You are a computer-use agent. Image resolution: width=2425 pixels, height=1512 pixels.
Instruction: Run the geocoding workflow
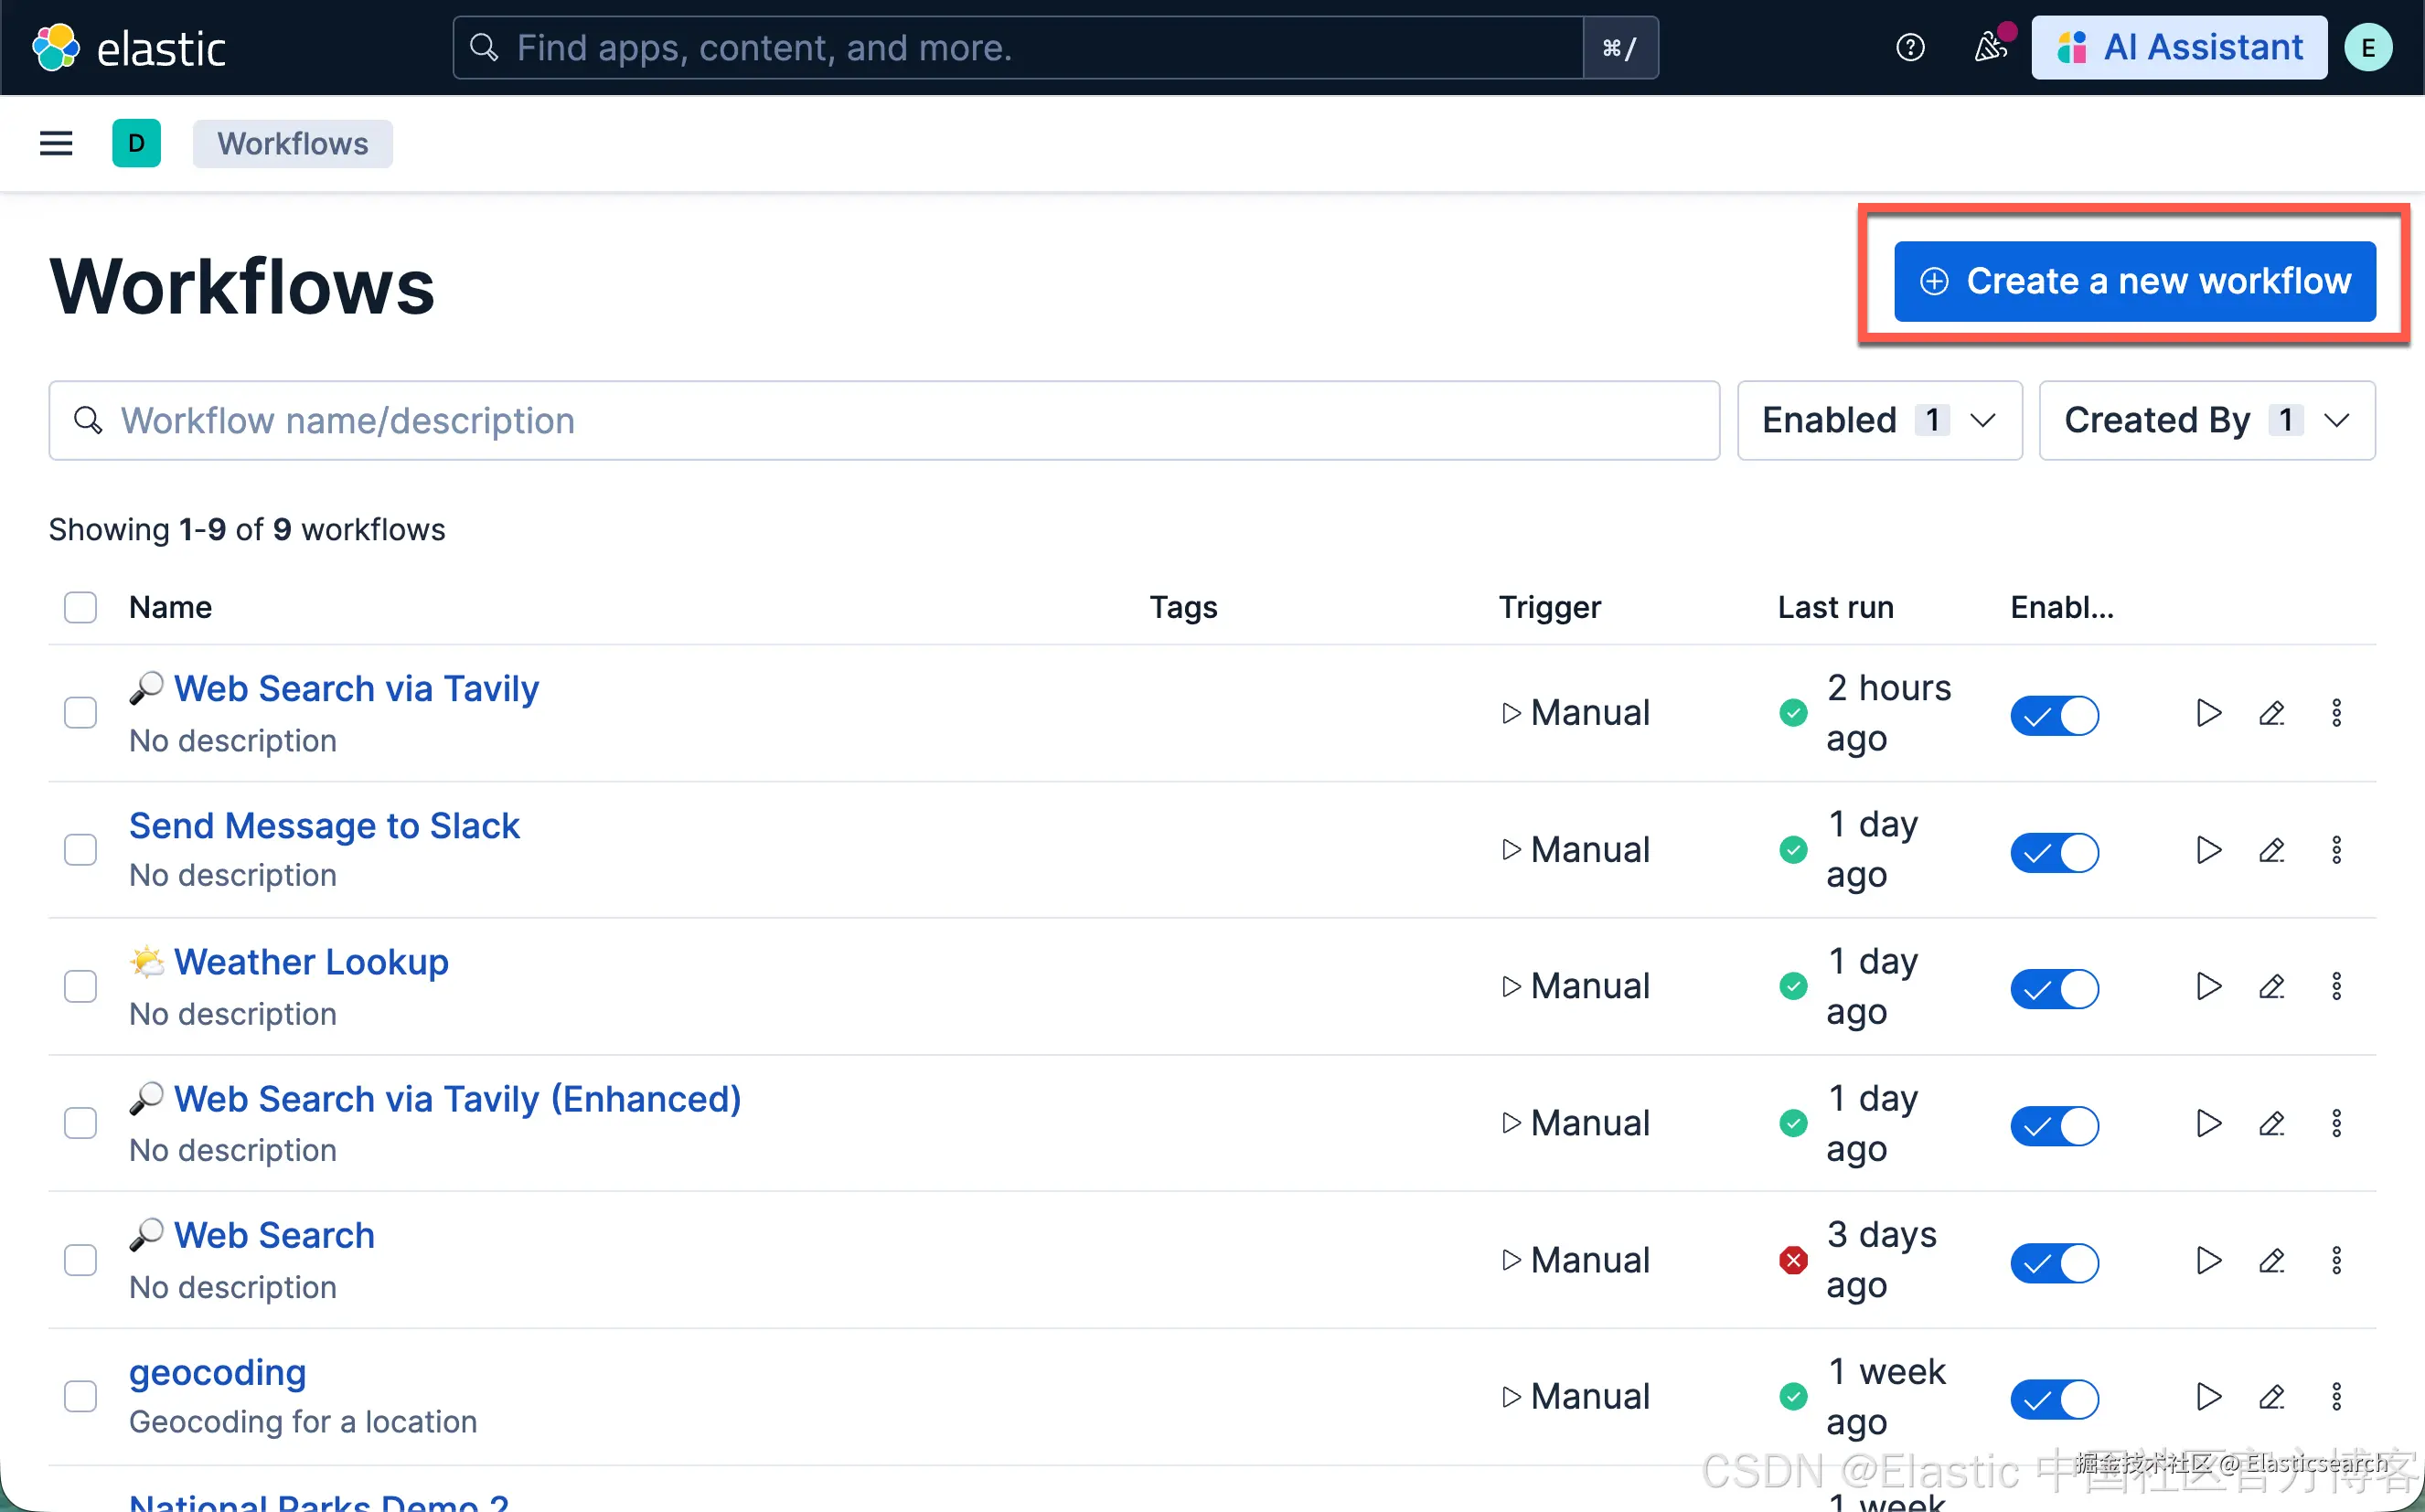2208,1396
